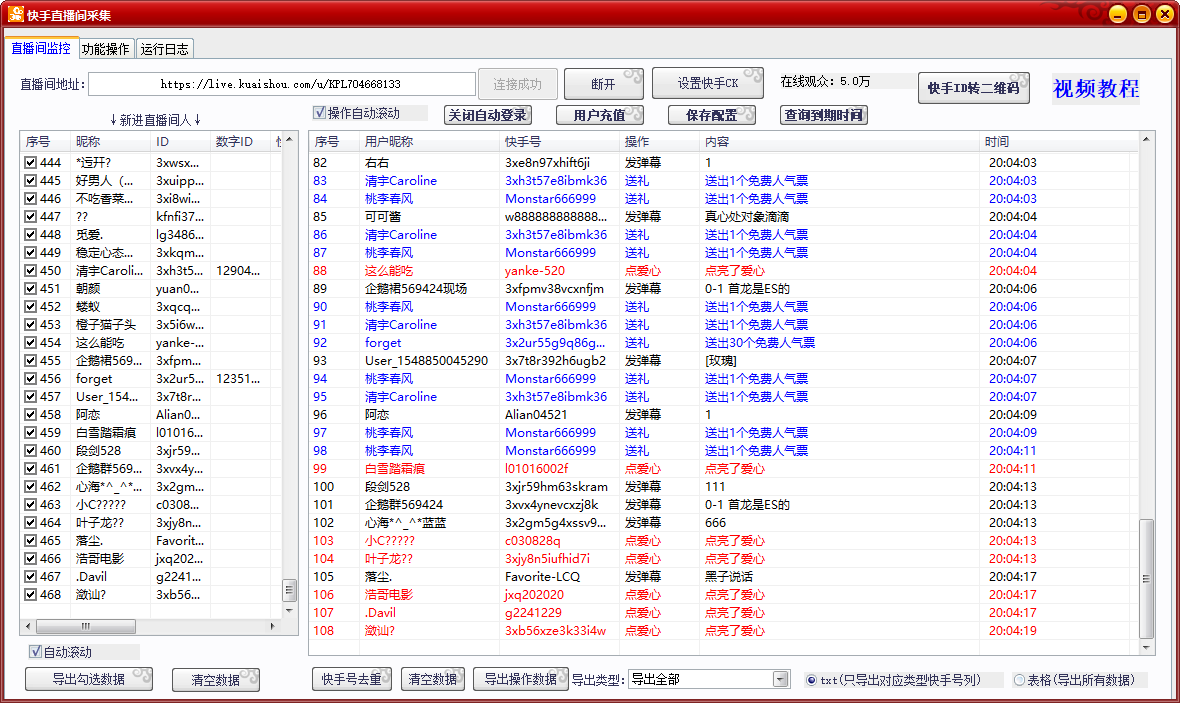1180x703 pixels.
Task: Select the 表格 export all data option
Action: point(1020,680)
